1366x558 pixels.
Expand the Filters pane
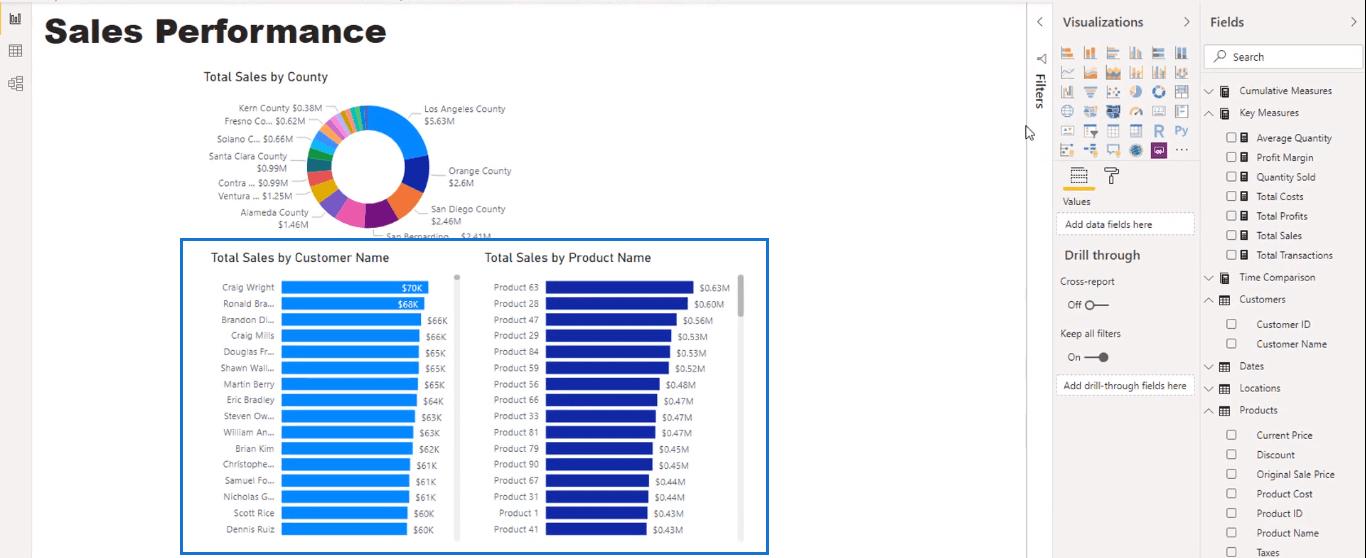1040,22
